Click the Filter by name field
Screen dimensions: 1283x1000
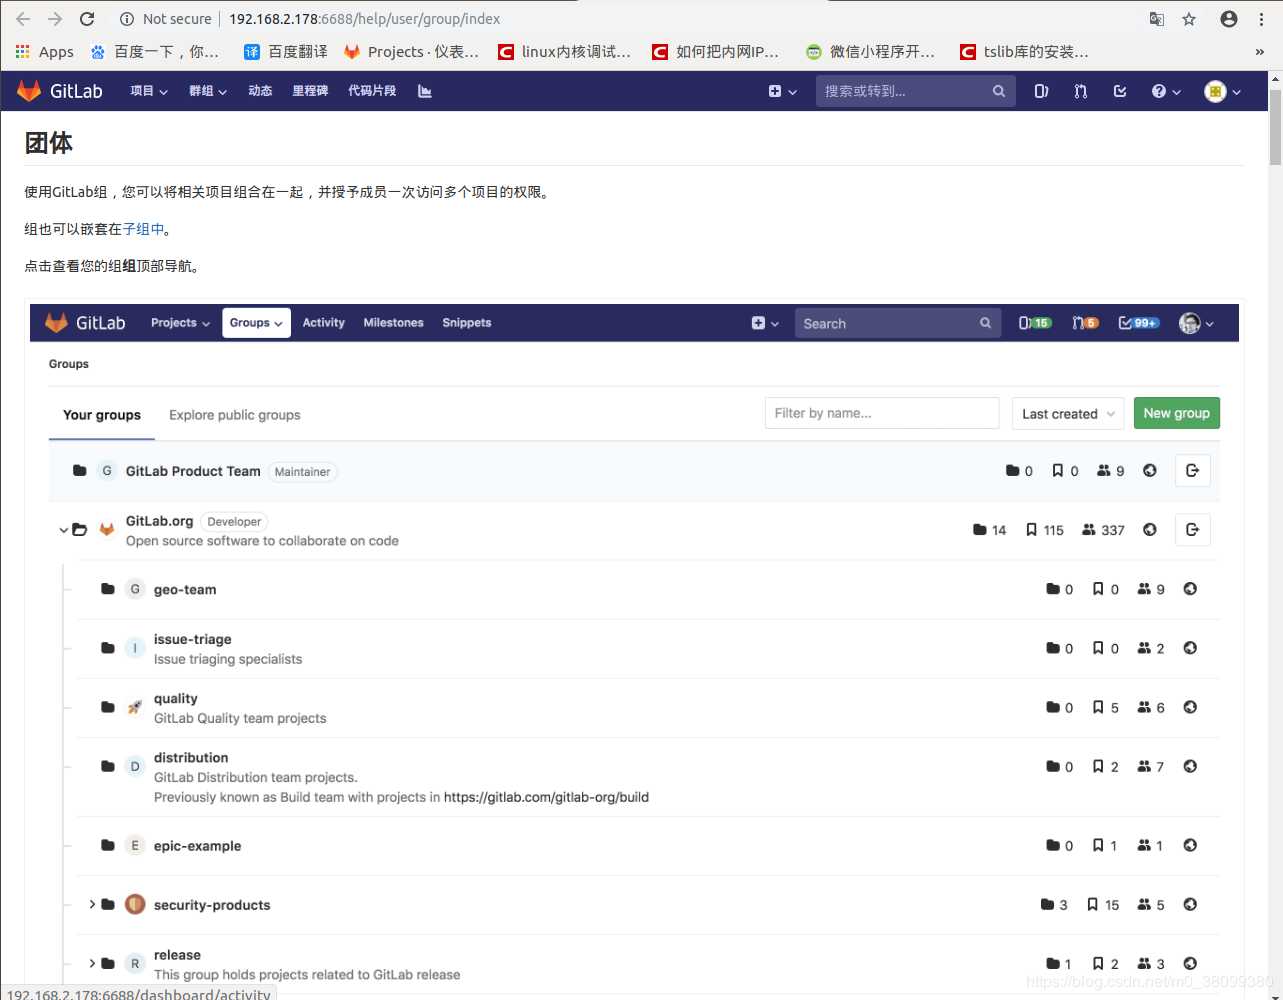tap(882, 413)
